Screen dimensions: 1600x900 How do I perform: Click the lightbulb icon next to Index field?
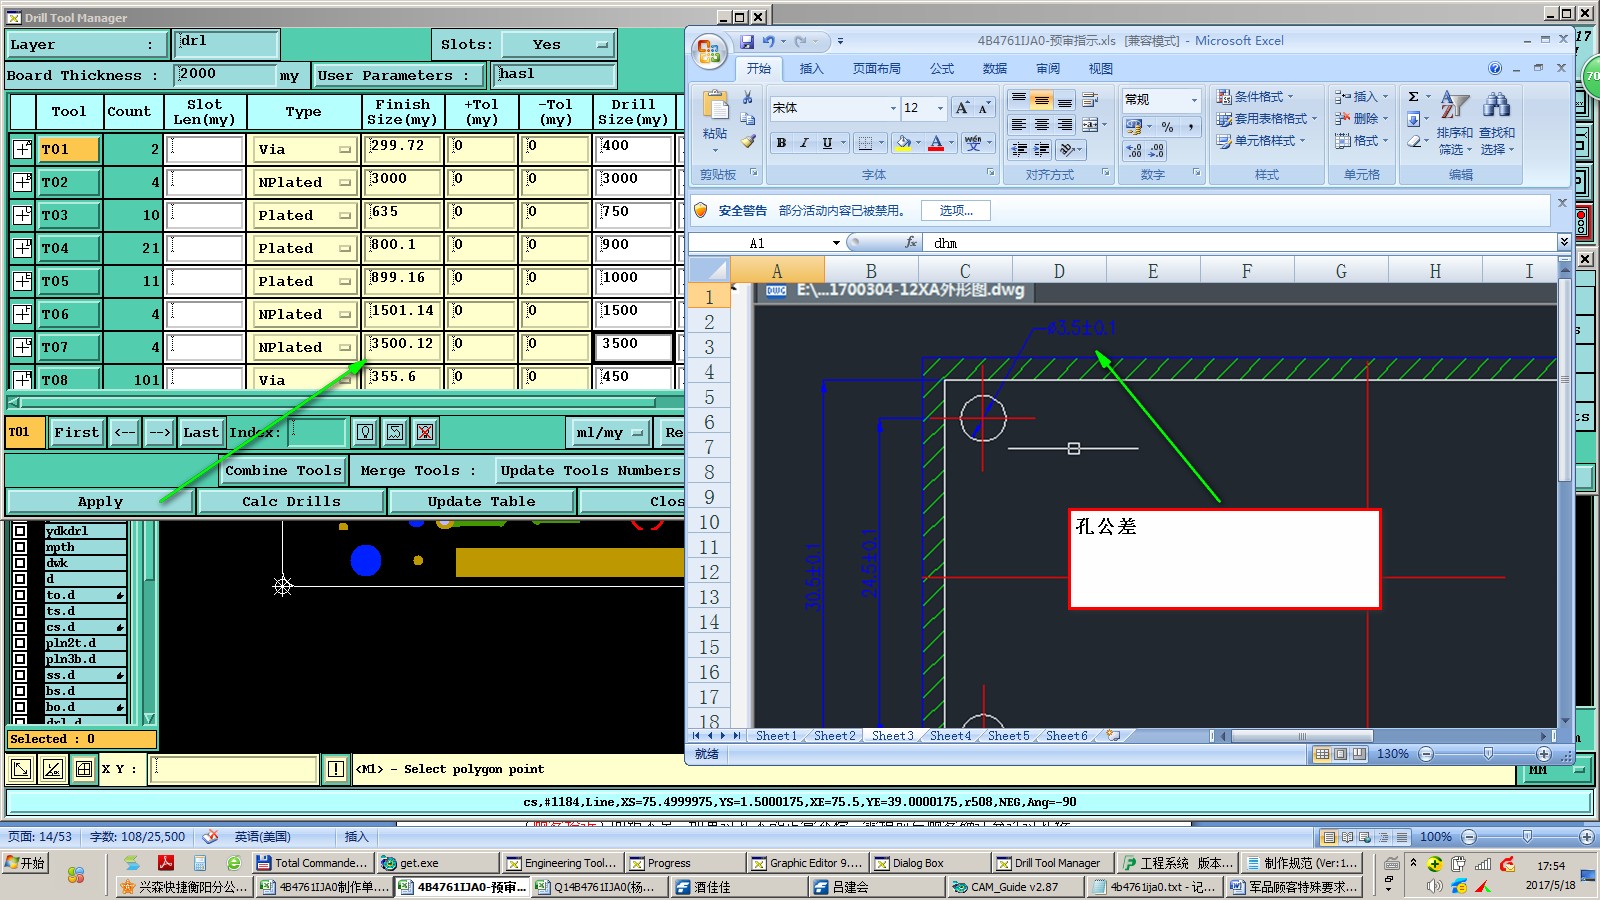pos(365,432)
